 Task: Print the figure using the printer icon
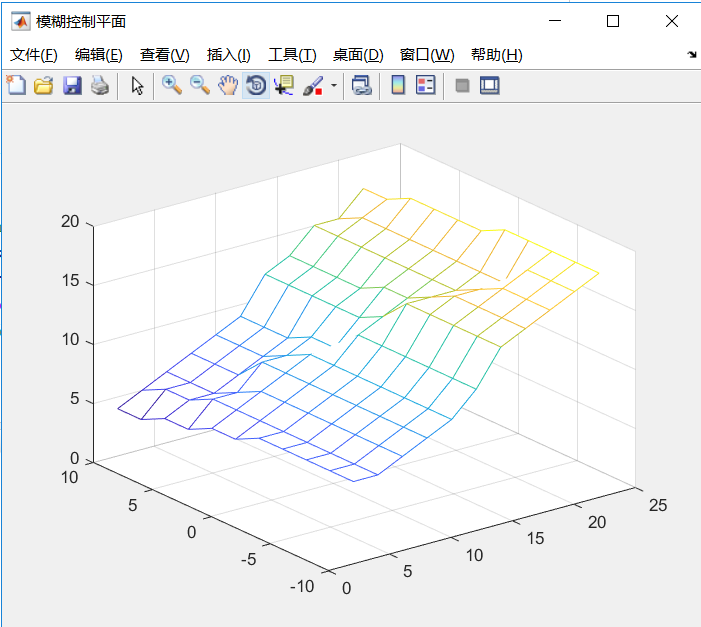[100, 85]
